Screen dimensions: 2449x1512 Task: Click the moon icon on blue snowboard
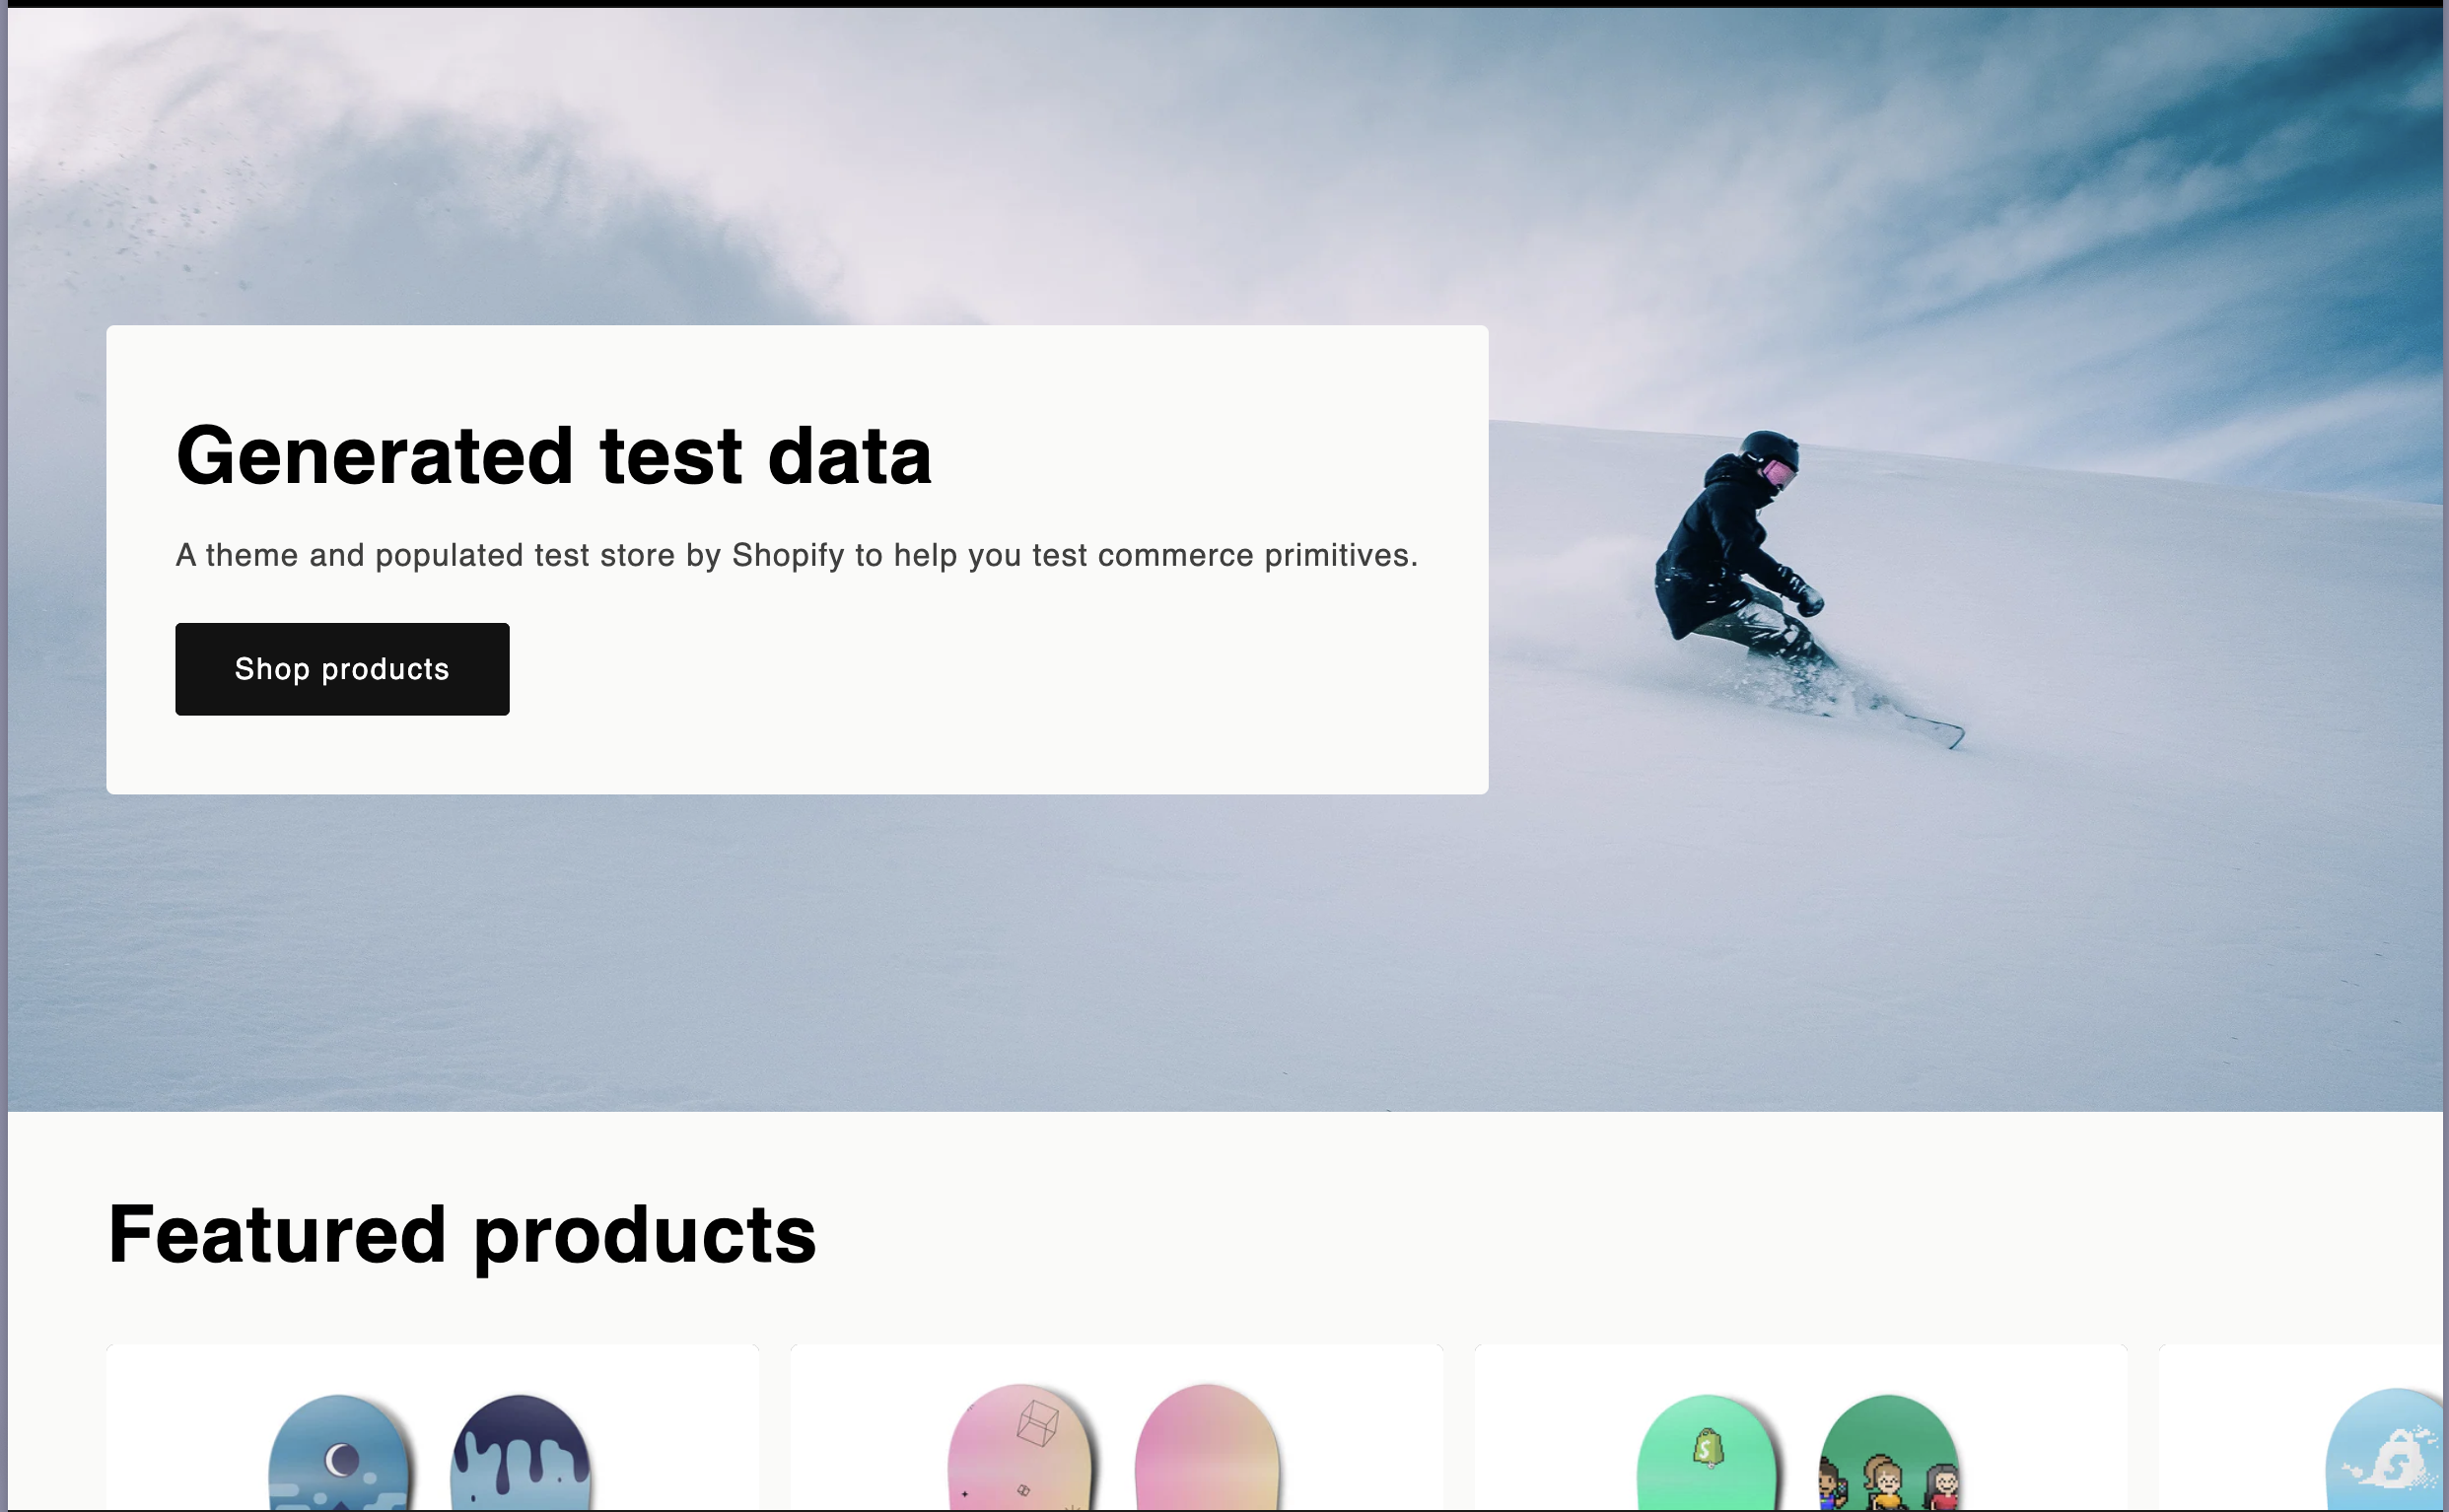click(x=341, y=1459)
